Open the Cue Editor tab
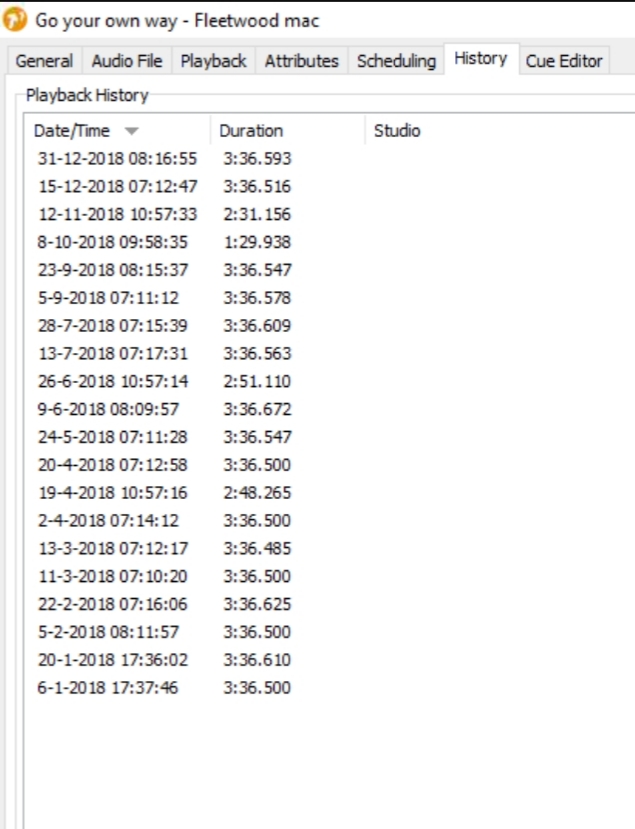 tap(564, 61)
